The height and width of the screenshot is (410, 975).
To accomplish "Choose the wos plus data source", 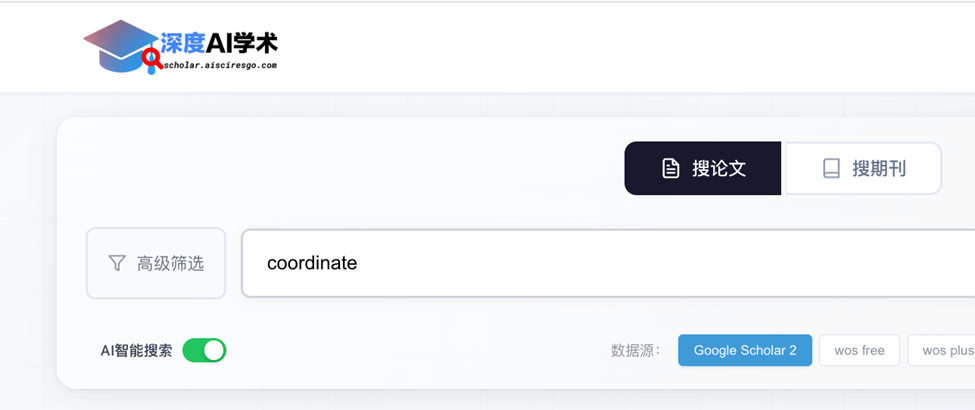I will (x=946, y=350).
